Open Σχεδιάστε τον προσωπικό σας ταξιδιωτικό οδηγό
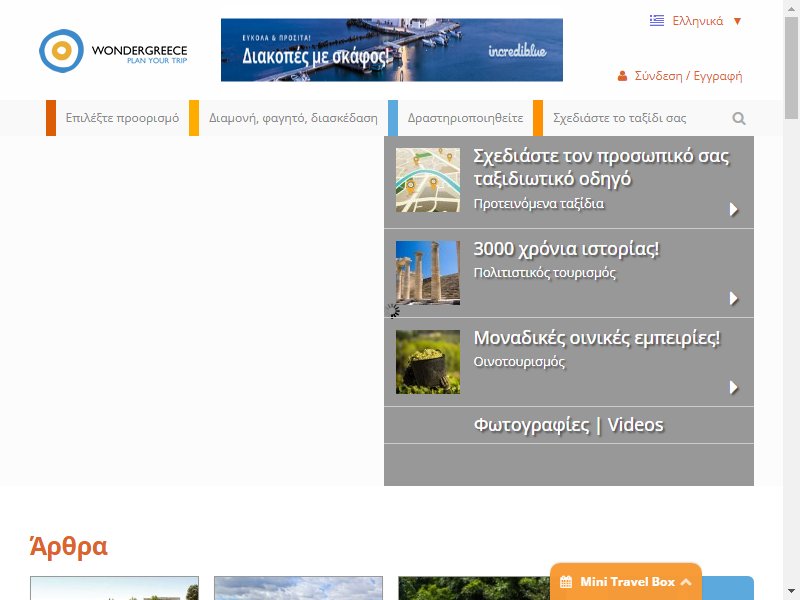Viewport: 800px width, 600px height. pos(601,167)
